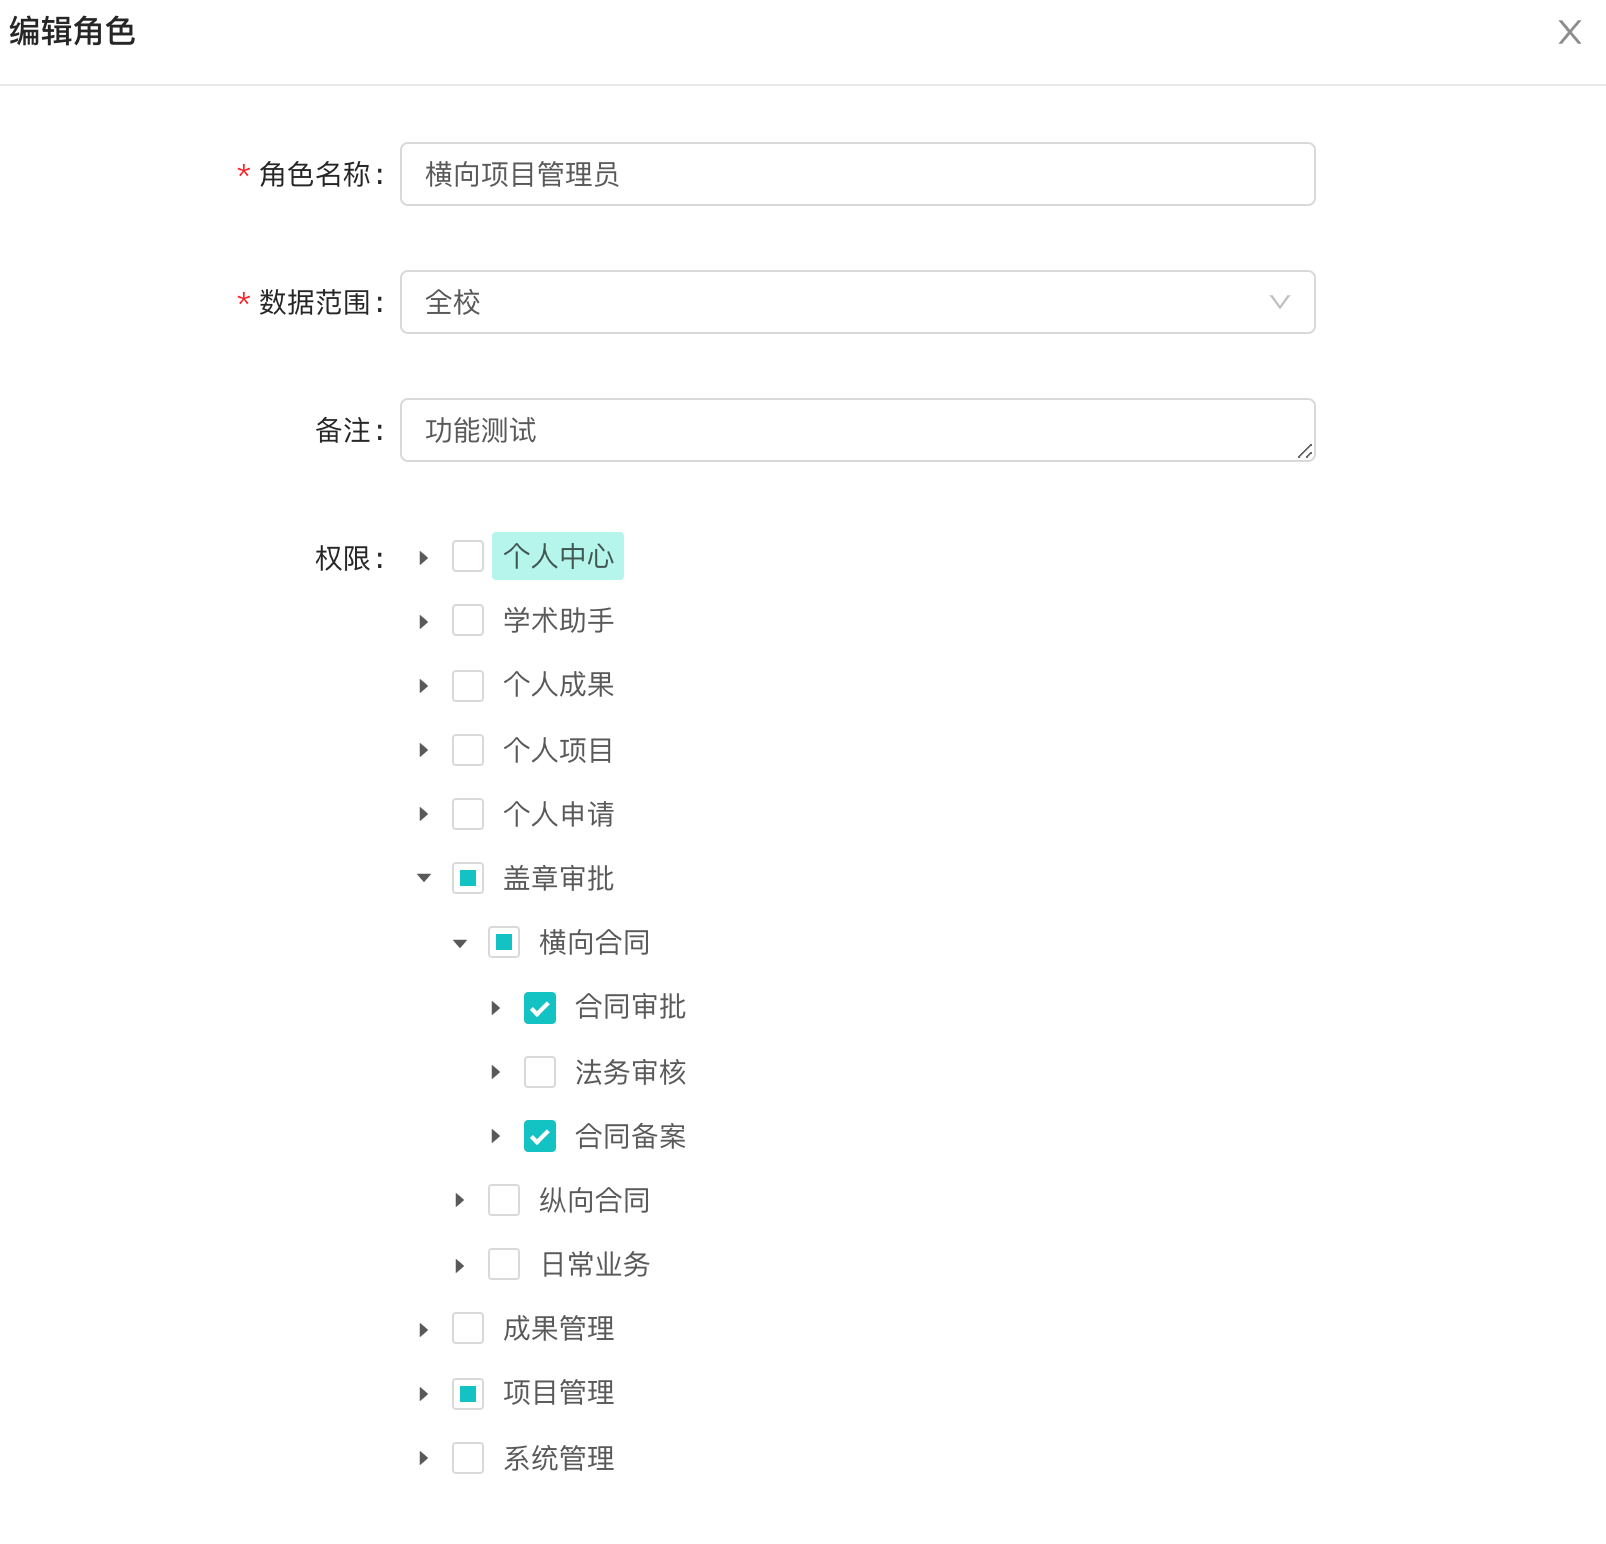This screenshot has width=1606, height=1544.
Task: Expand the 合同审批 tree node
Action: [x=496, y=1007]
